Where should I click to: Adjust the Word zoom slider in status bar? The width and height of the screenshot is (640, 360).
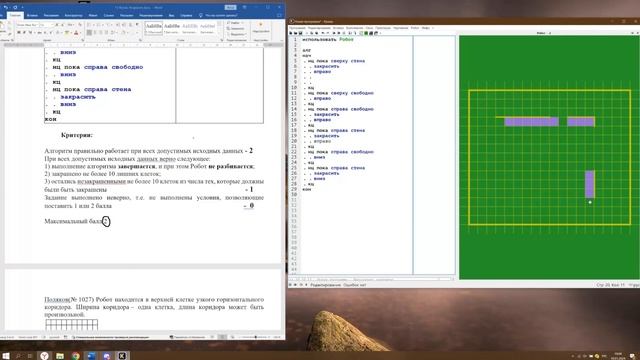256,337
